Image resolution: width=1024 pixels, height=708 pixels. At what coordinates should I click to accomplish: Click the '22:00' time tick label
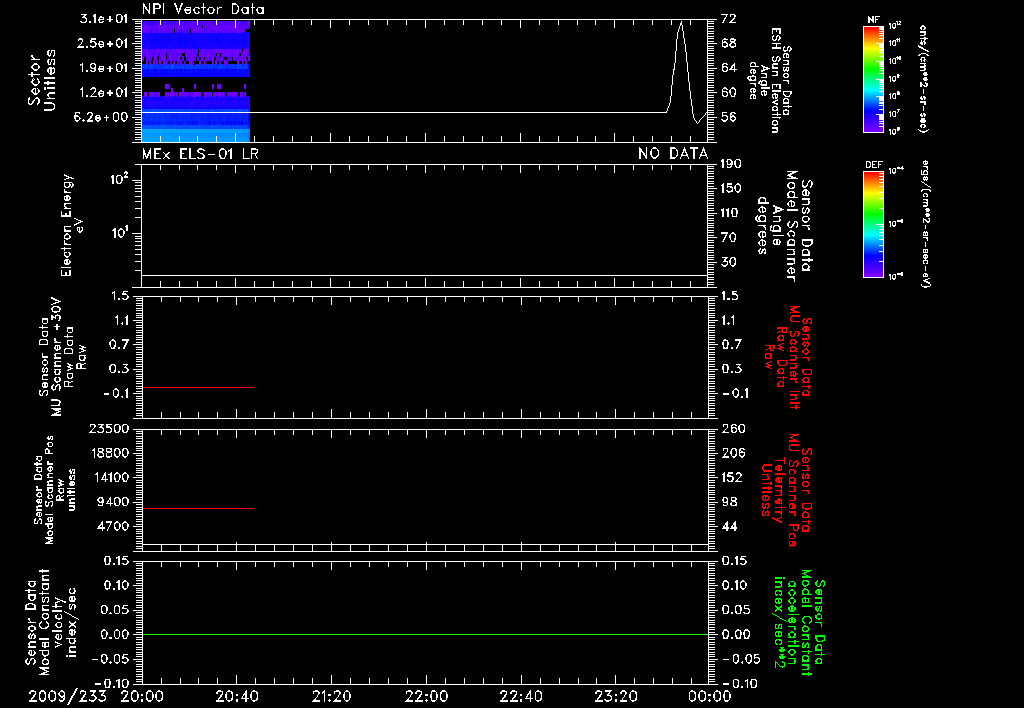click(426, 696)
